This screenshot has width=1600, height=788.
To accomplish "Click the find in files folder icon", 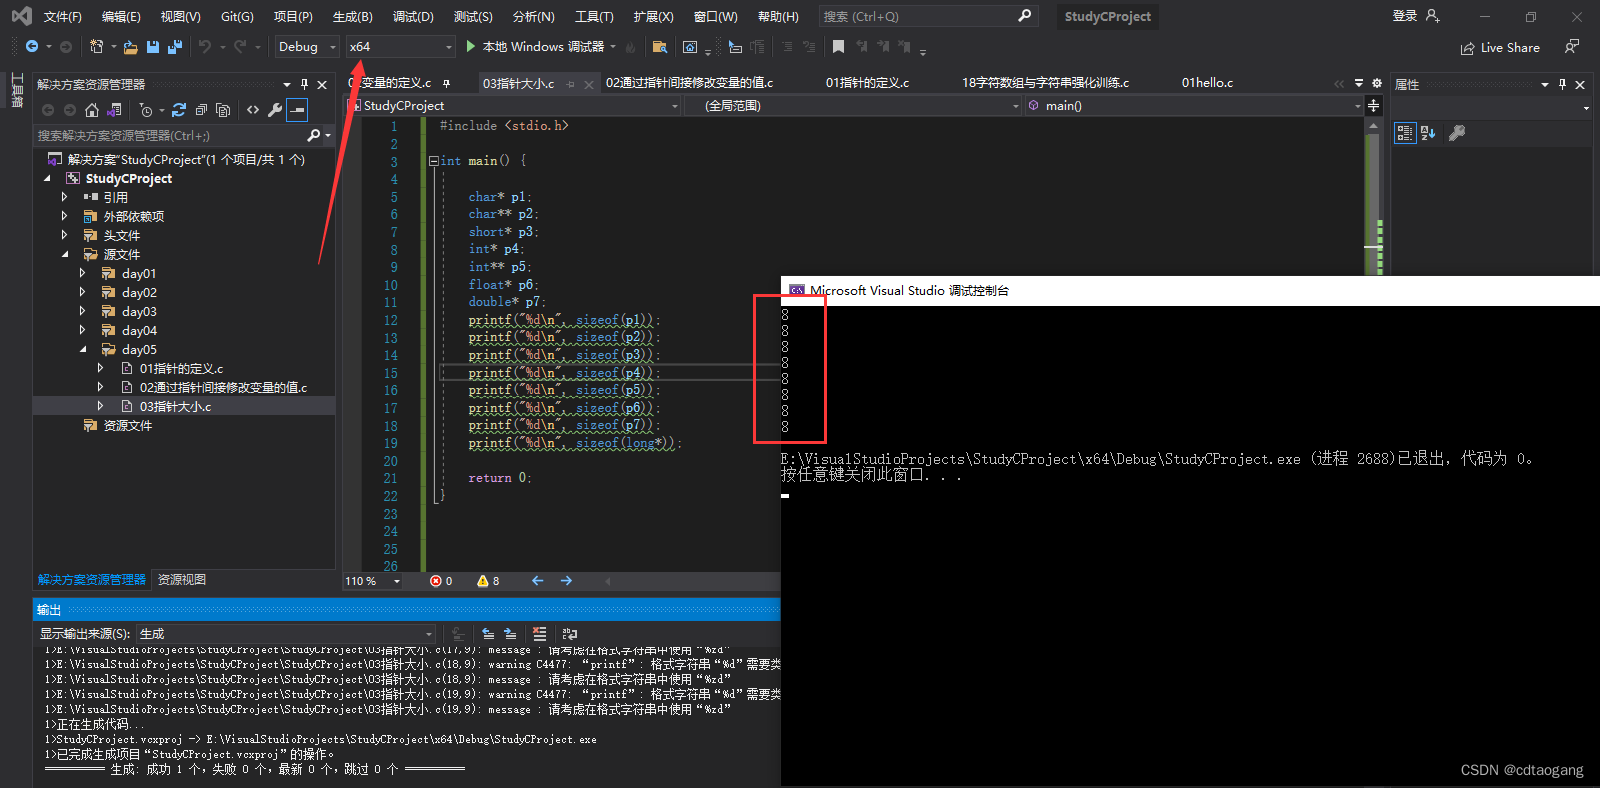I will [659, 47].
